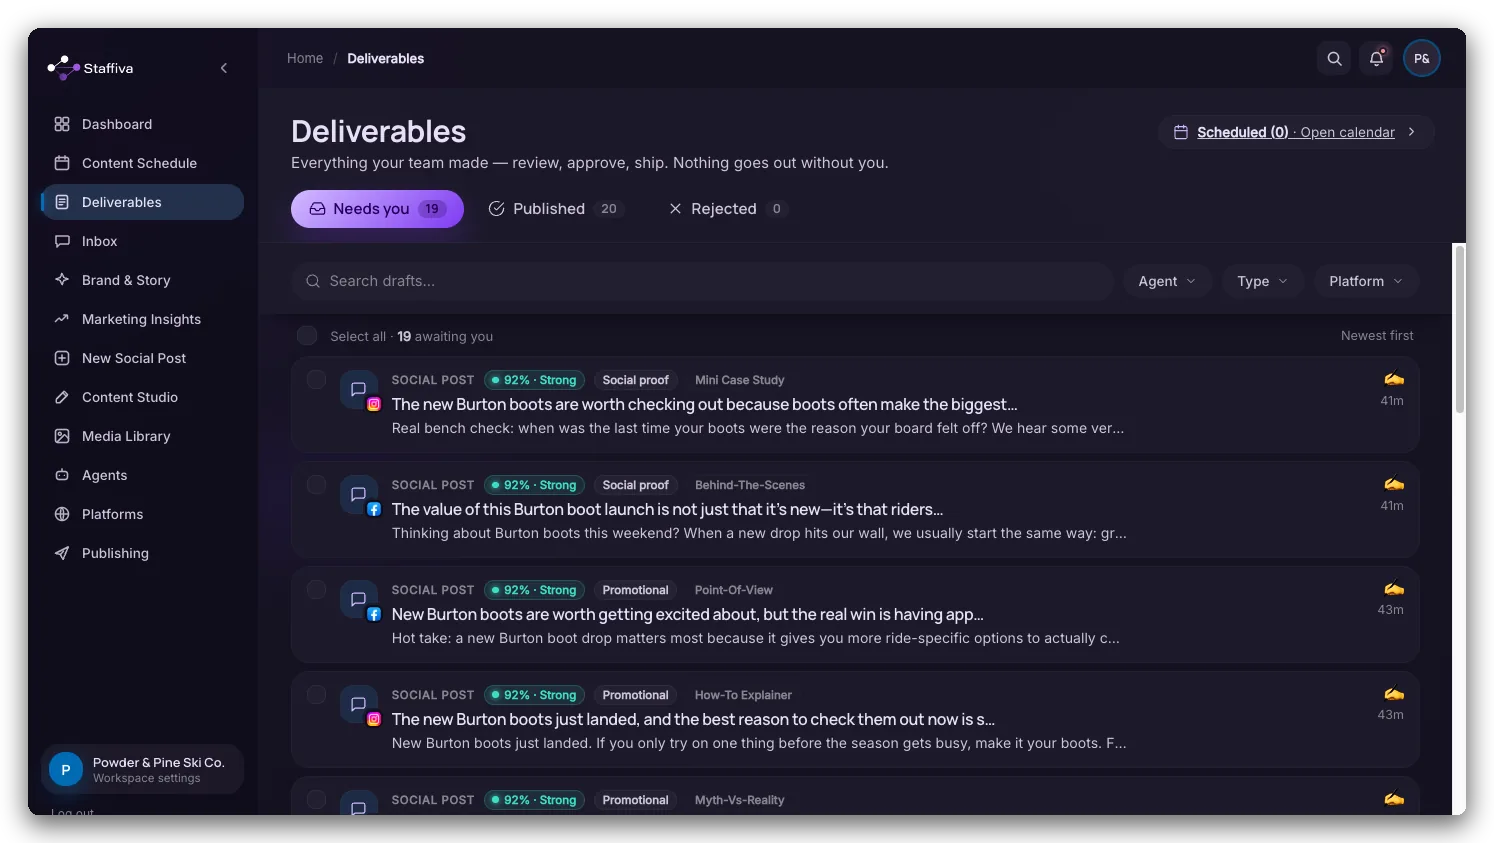Click the chat icon on Behind-The-Scenes post
The width and height of the screenshot is (1494, 843).
click(358, 494)
